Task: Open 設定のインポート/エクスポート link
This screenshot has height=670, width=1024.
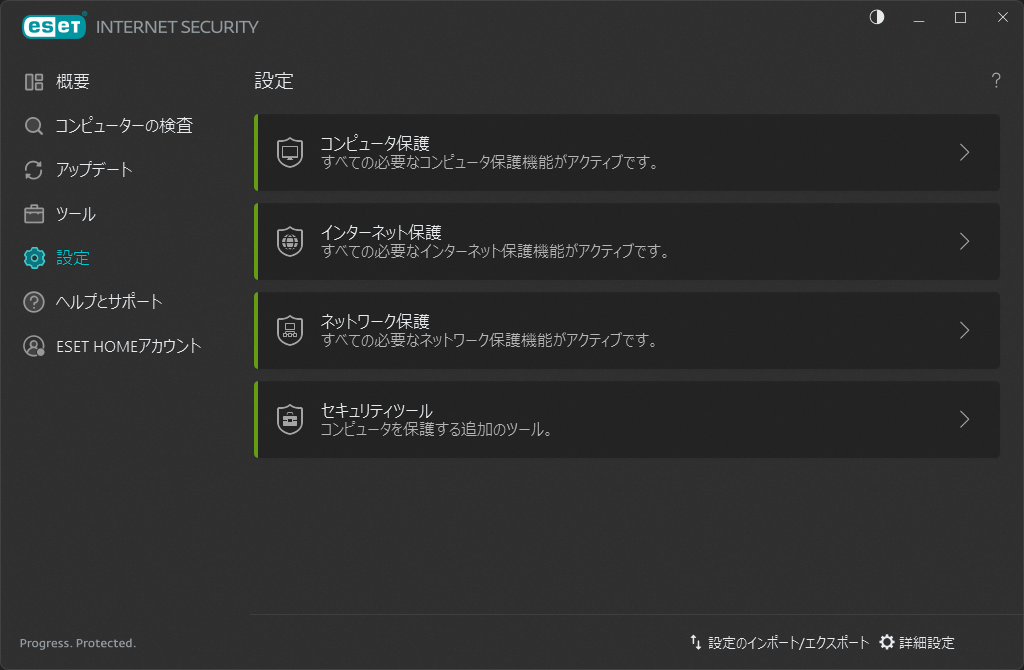Action: click(780, 643)
